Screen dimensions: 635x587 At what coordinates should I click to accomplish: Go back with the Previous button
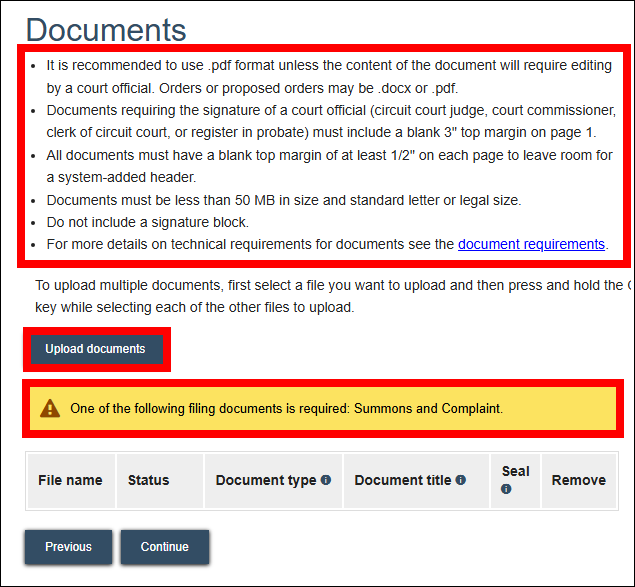(x=68, y=547)
